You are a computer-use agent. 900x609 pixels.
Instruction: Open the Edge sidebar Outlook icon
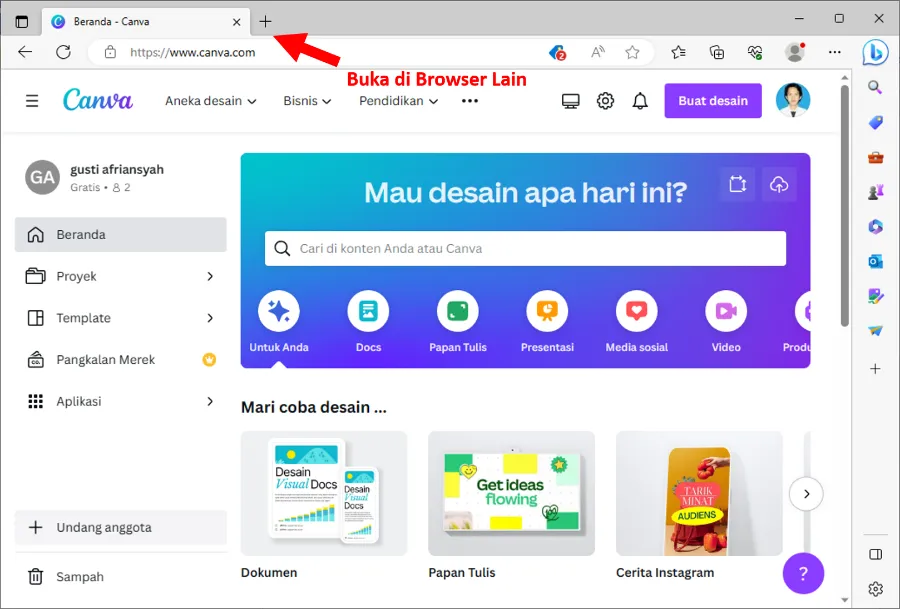pos(875,262)
